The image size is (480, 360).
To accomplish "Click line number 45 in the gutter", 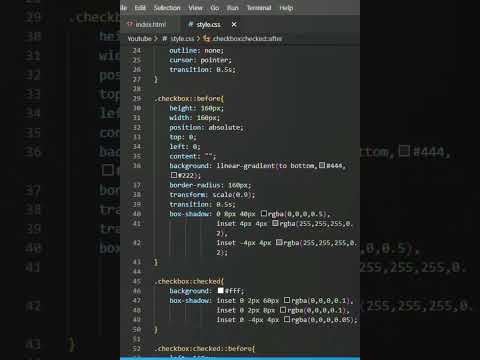I will coord(137,281).
